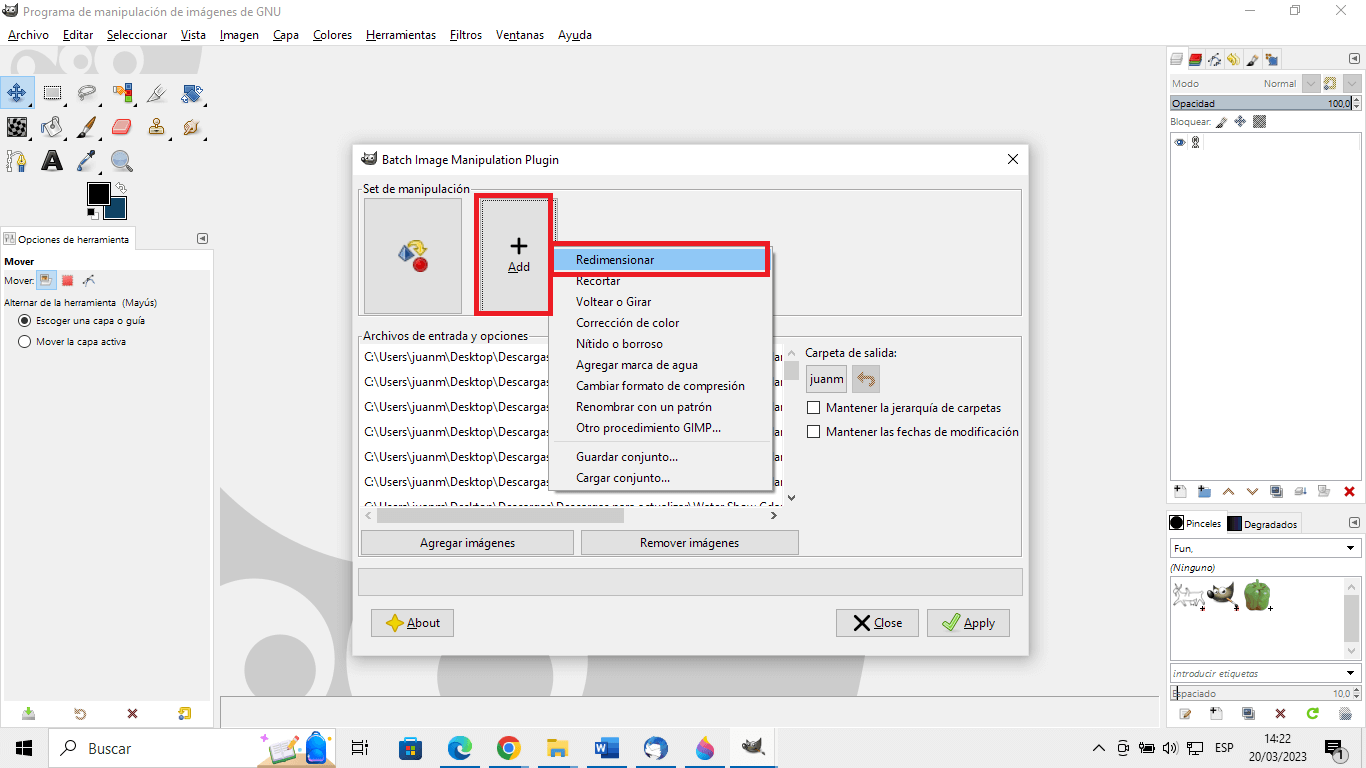Reset colors to default black and white

pyautogui.click(x=92, y=213)
